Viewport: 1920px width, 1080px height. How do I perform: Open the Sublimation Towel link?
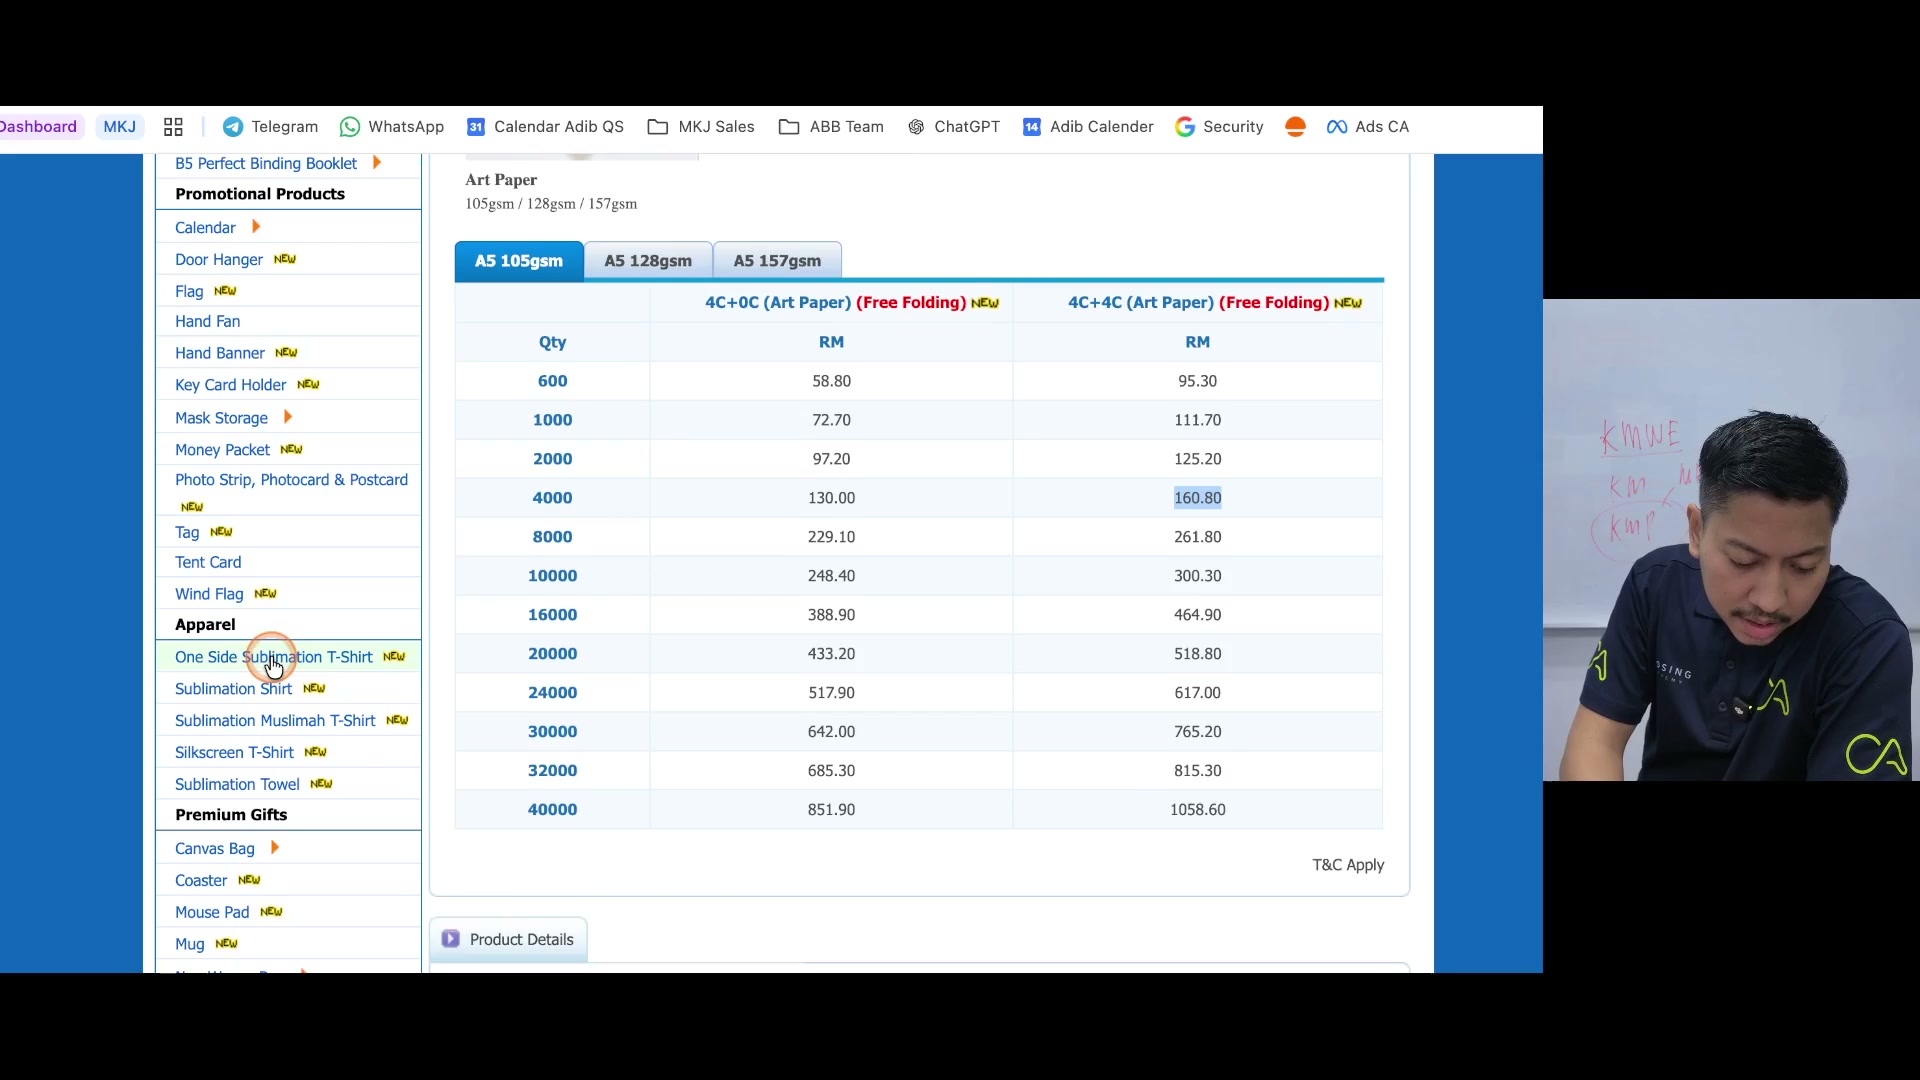pyautogui.click(x=237, y=785)
